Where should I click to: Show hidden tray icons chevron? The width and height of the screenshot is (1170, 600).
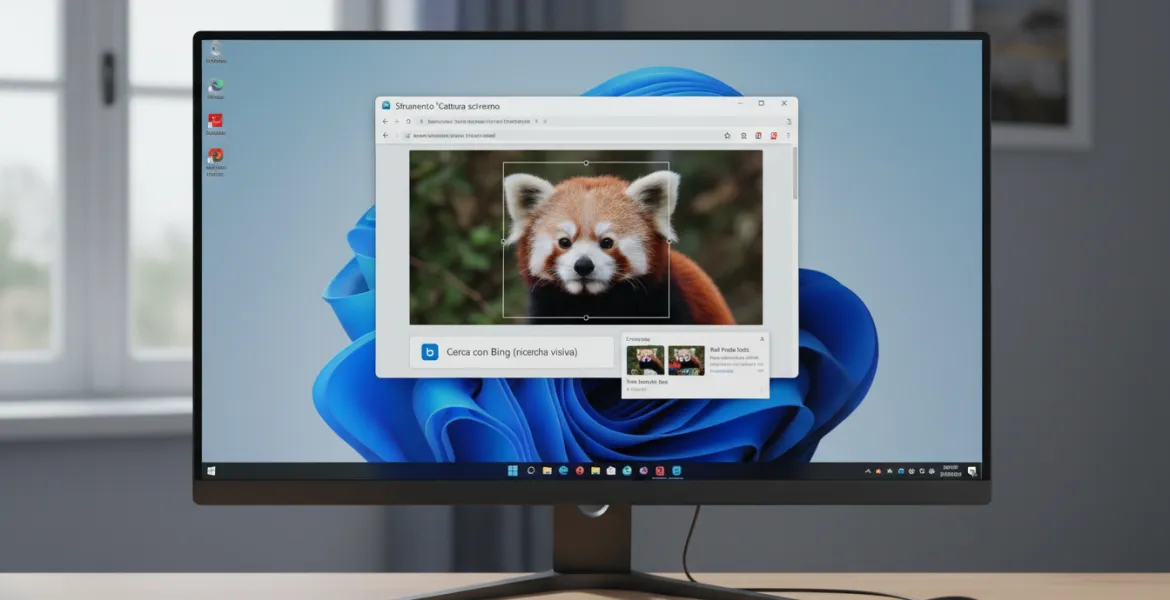click(x=866, y=471)
